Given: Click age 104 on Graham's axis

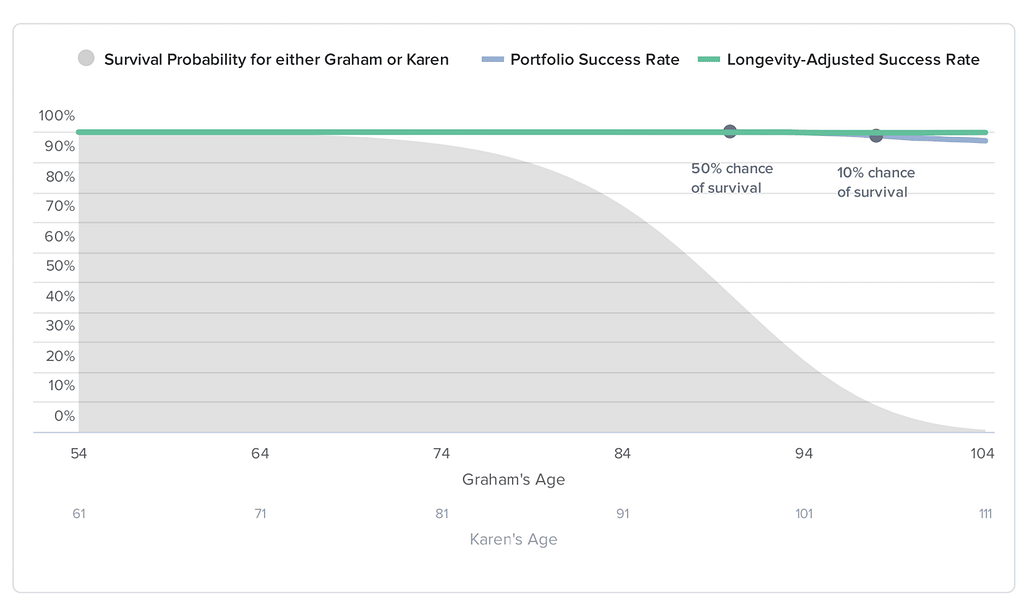Looking at the screenshot, I should (x=982, y=454).
